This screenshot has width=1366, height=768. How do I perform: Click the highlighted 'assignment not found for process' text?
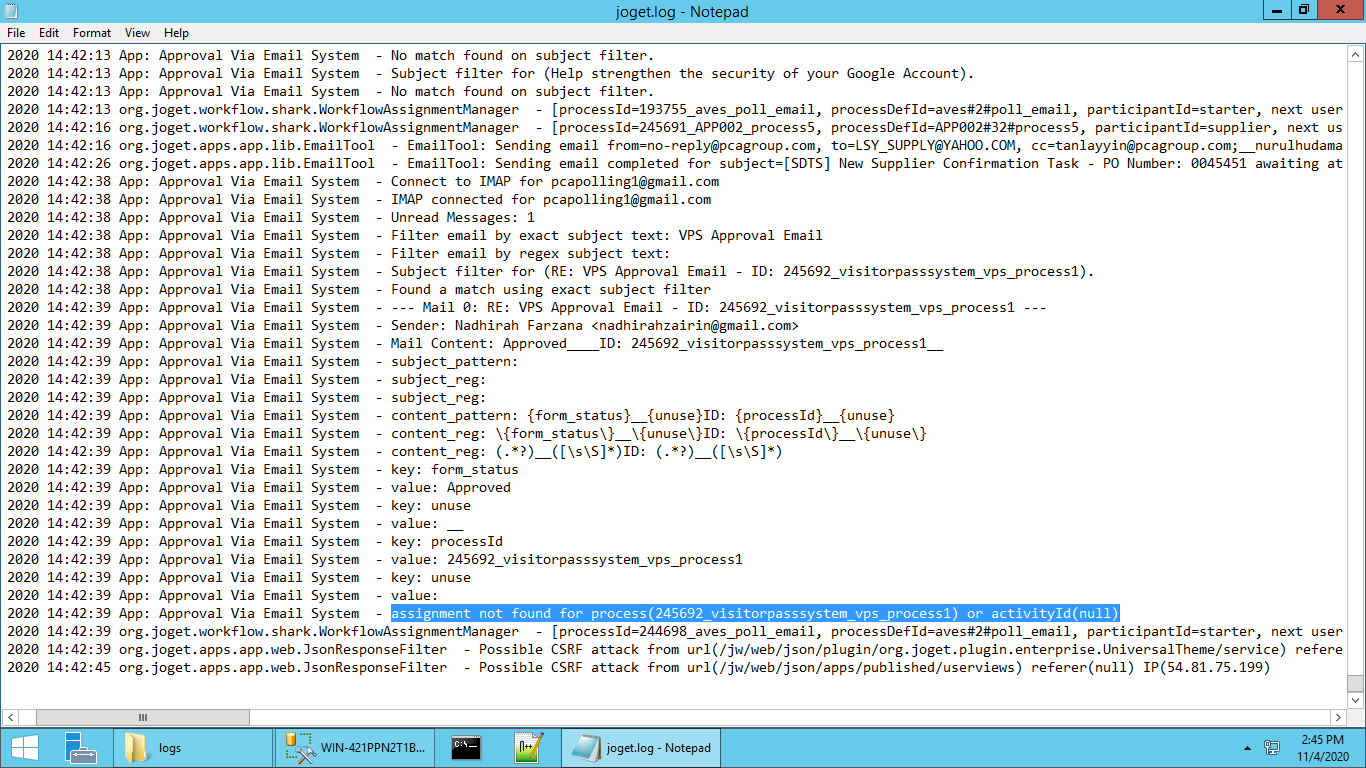point(755,613)
